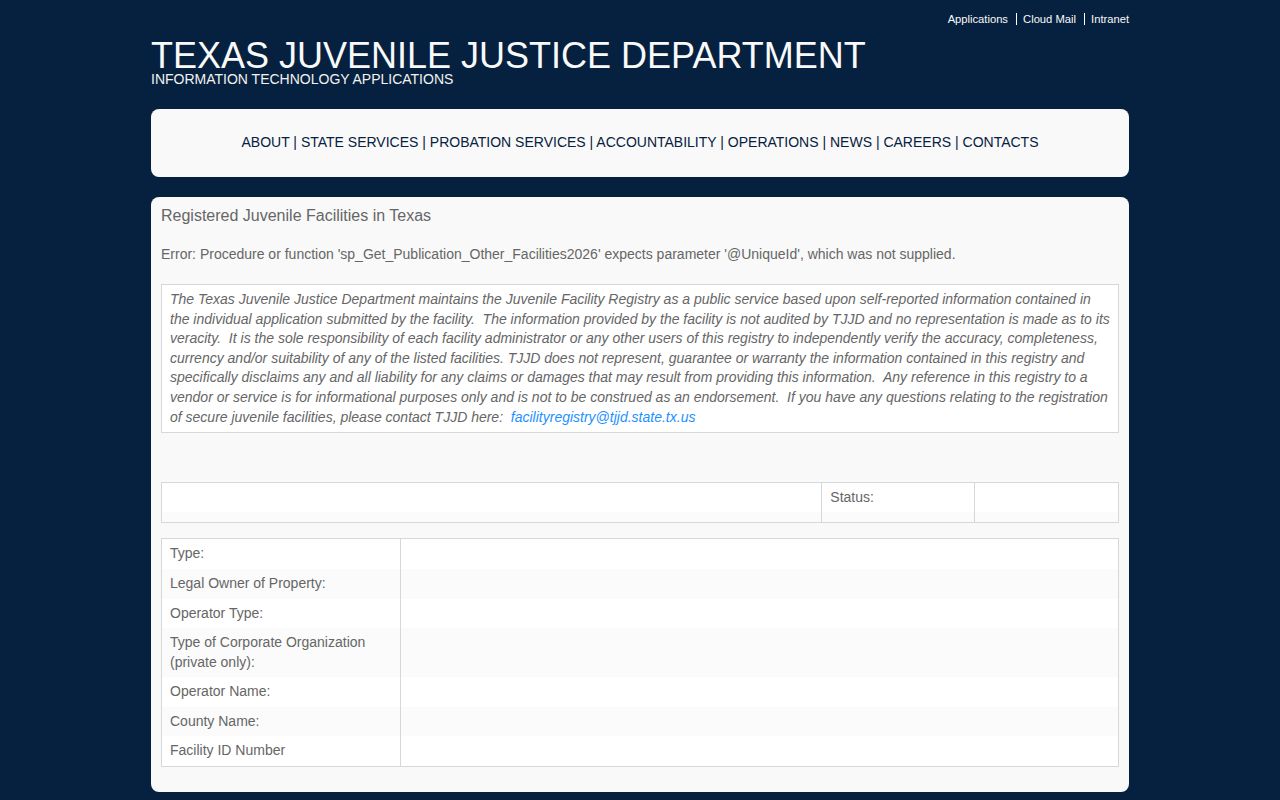The image size is (1280, 800).
Task: Open the Applications link
Action: [977, 19]
